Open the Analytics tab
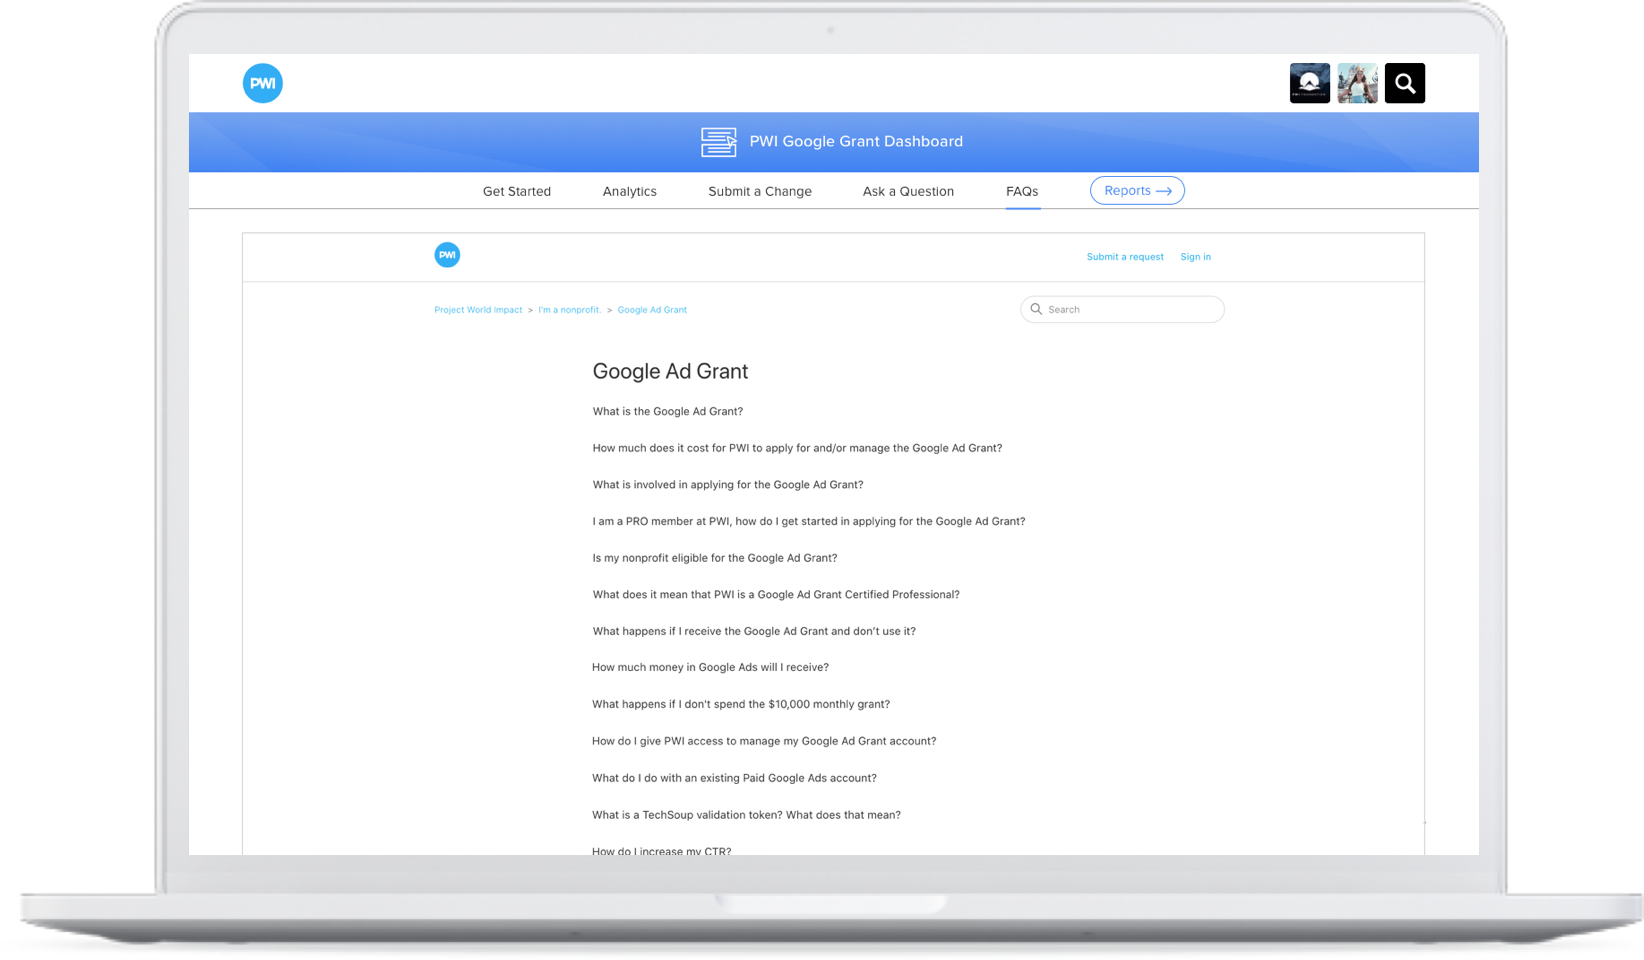The height and width of the screenshot is (960, 1644). tap(630, 191)
